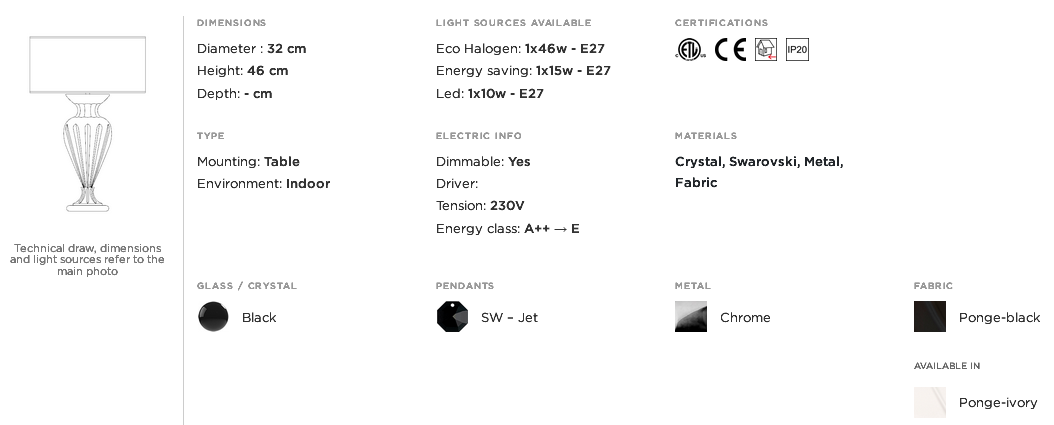Click the Eco Halogen 1x46w - E27 text
This screenshot has height=425, width=1054.
[520, 48]
